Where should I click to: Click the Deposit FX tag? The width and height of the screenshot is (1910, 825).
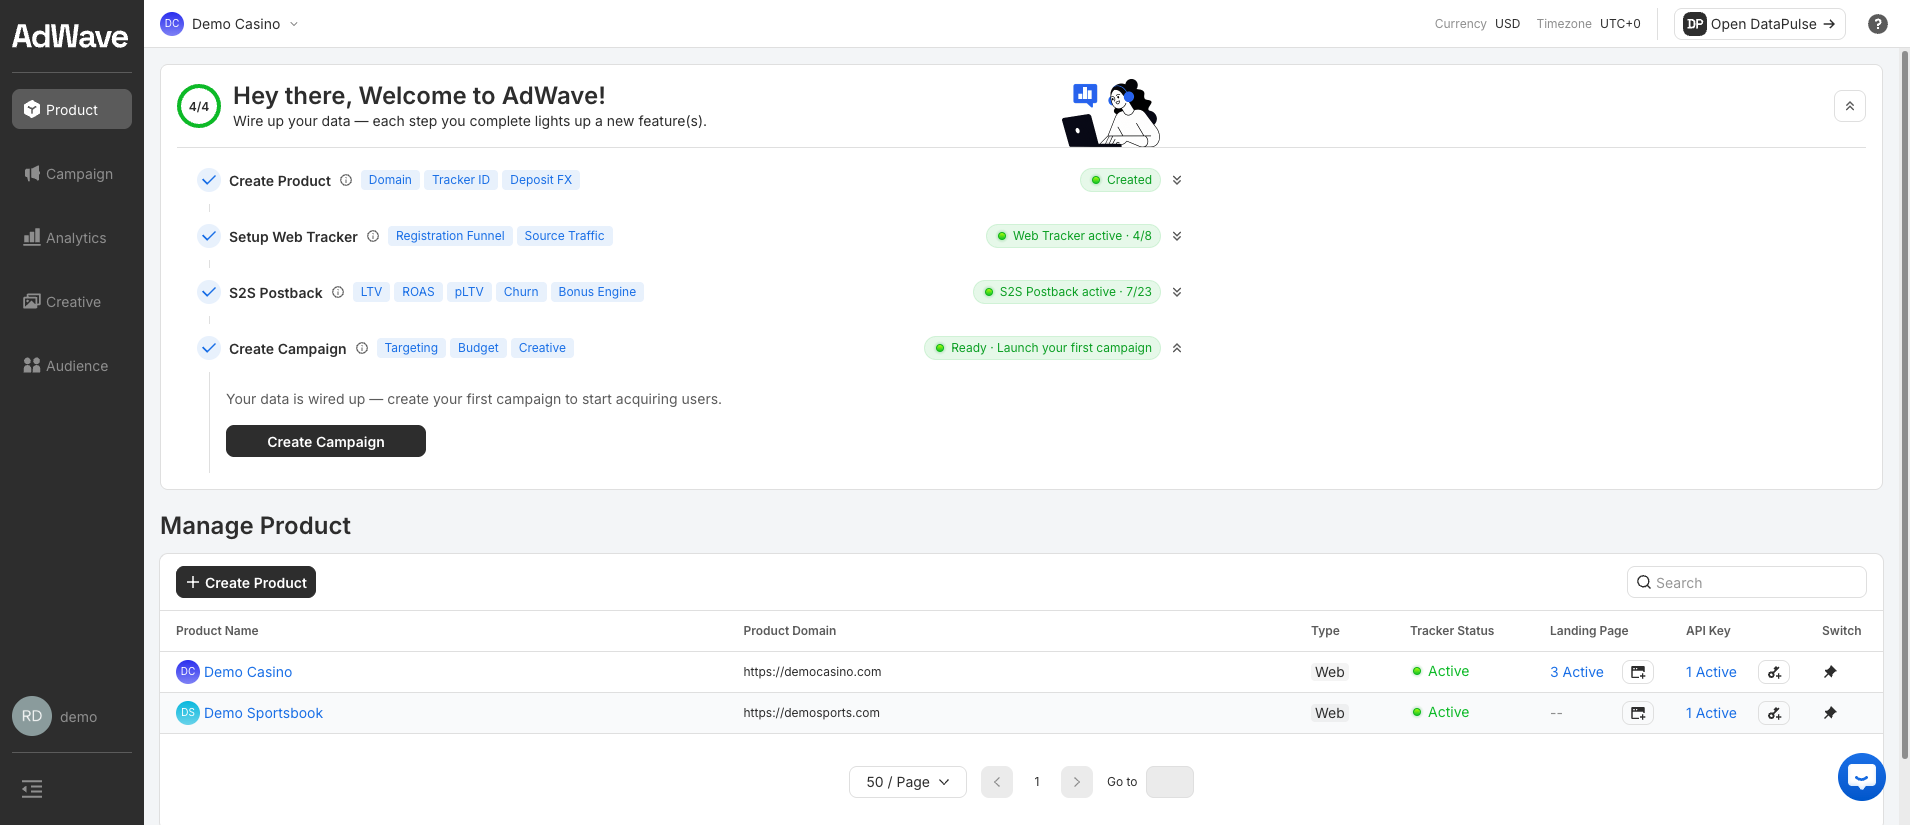[x=541, y=180]
